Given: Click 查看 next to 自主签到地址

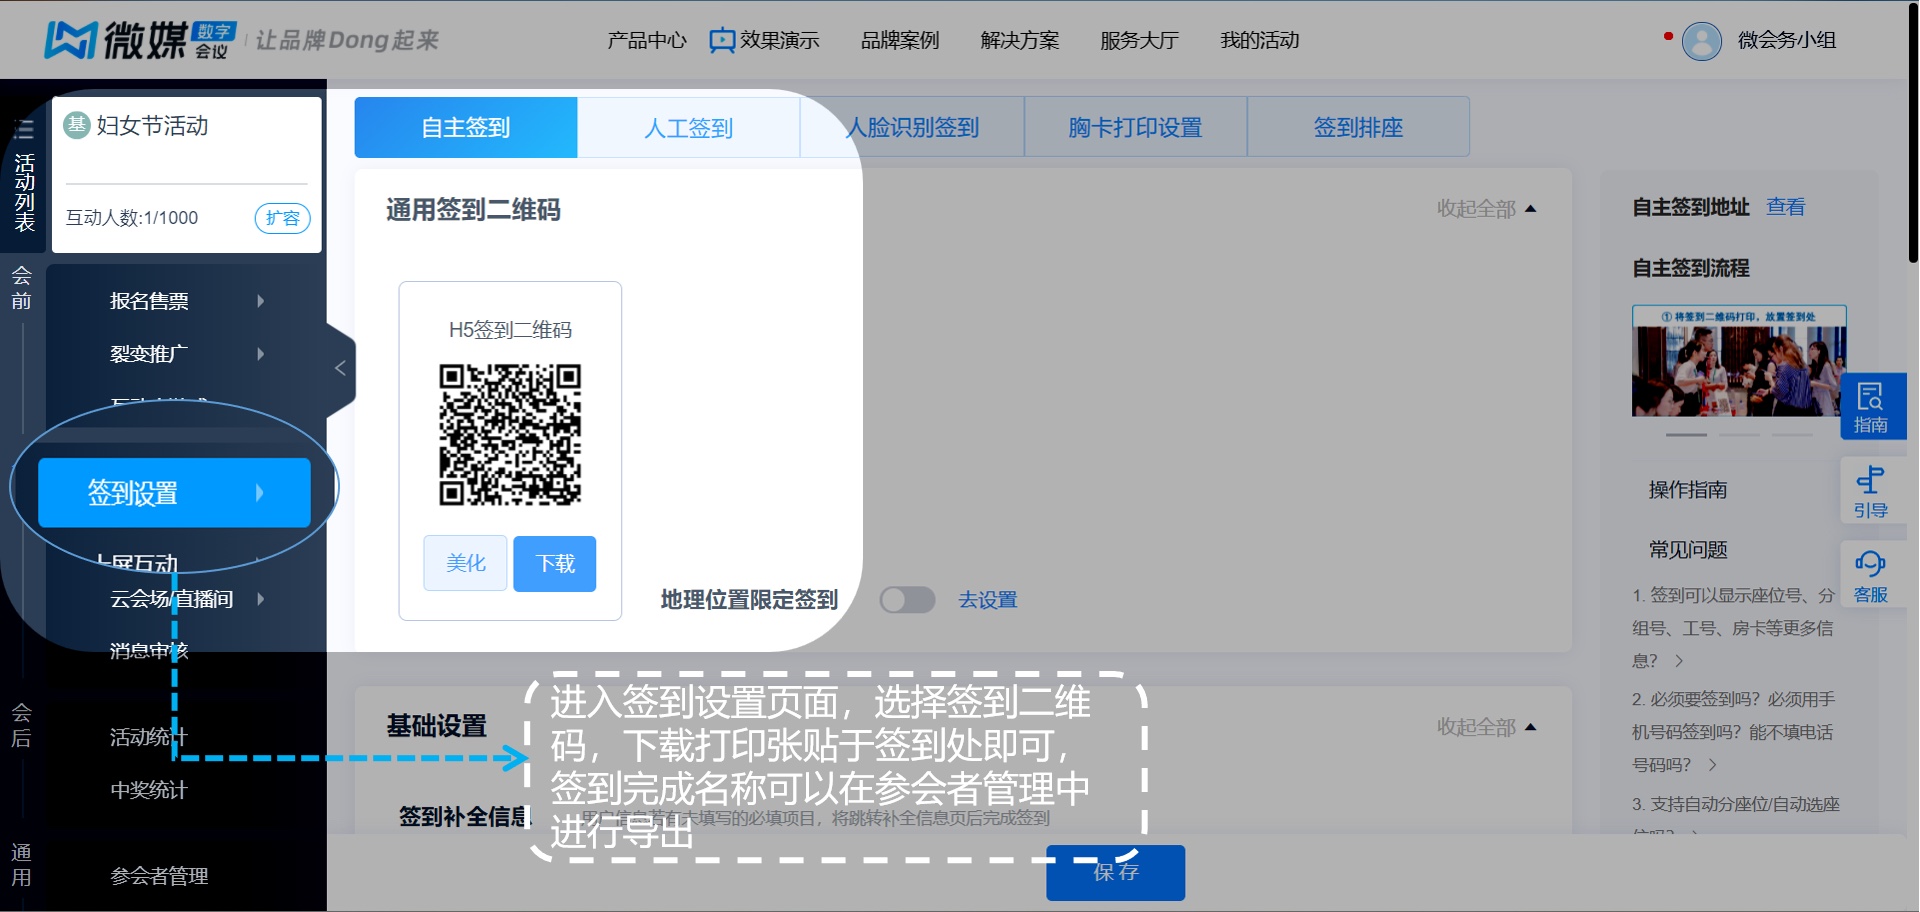Looking at the screenshot, I should (1786, 207).
